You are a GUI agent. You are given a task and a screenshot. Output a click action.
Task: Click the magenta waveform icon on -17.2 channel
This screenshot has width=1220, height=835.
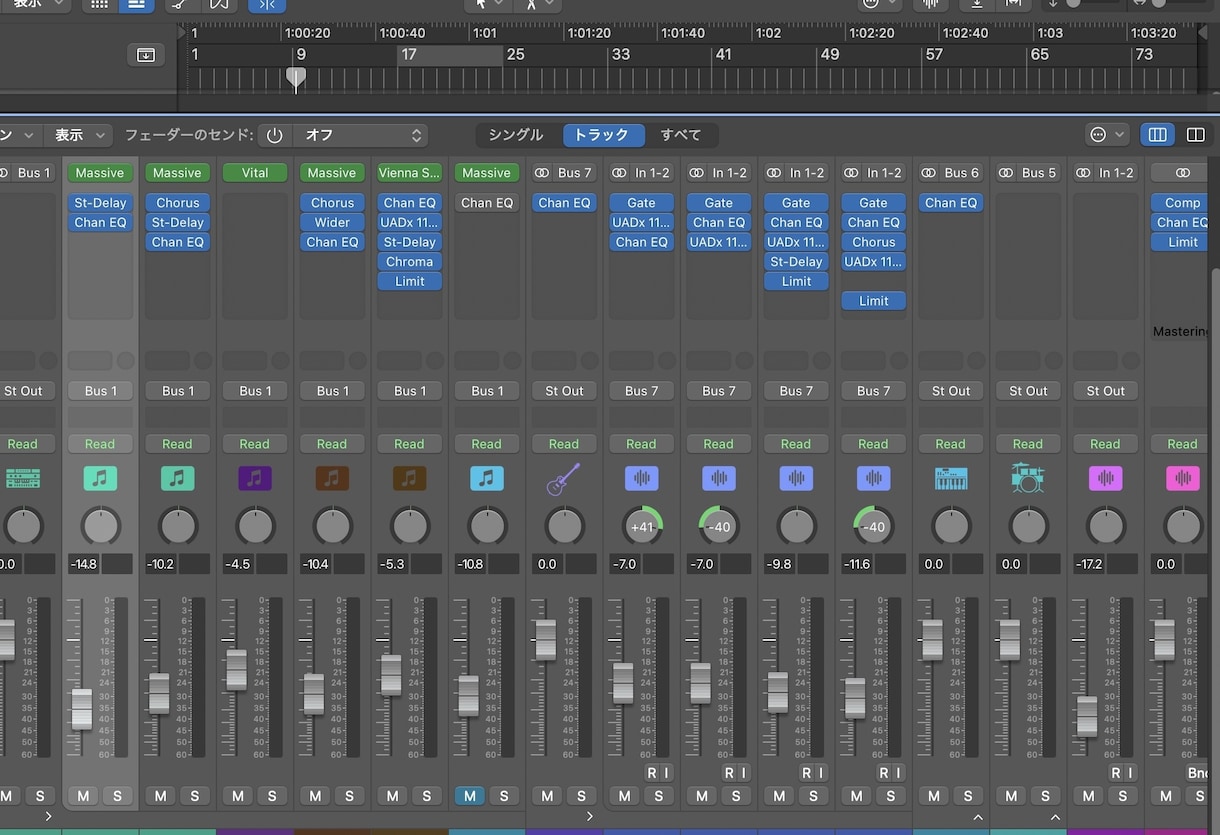(1105, 479)
